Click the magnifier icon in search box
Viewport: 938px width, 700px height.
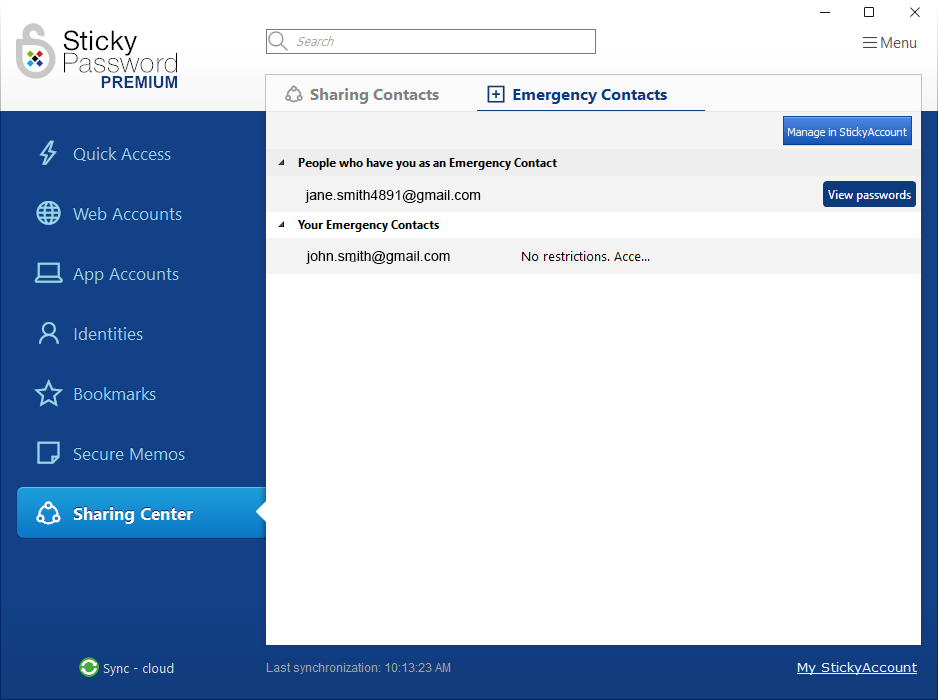point(279,41)
